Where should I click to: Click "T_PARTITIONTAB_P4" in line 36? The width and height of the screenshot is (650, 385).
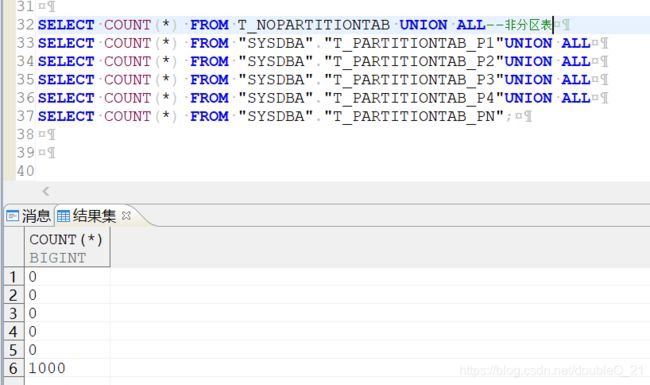tap(414, 98)
